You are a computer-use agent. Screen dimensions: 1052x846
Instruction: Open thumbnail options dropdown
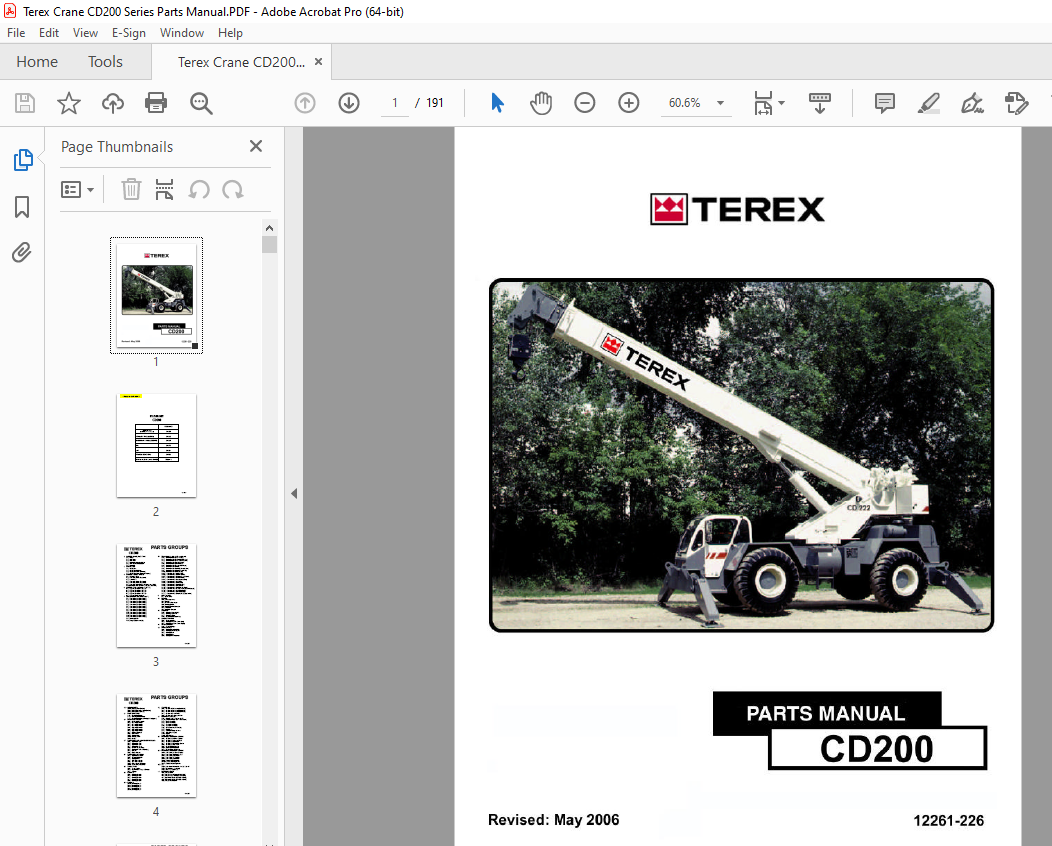(77, 189)
